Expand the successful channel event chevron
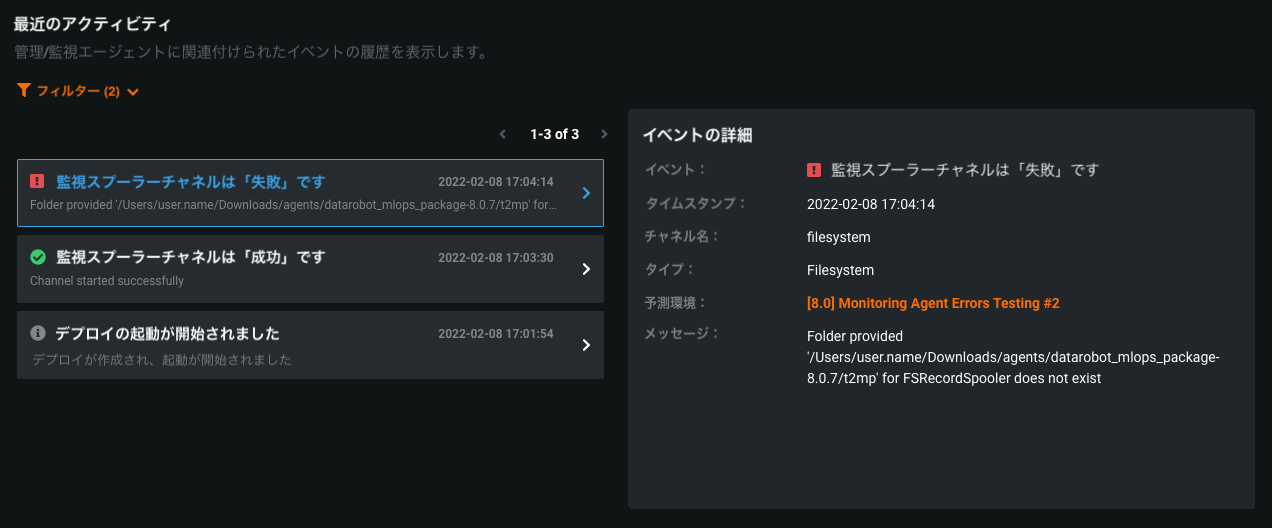 click(x=586, y=269)
